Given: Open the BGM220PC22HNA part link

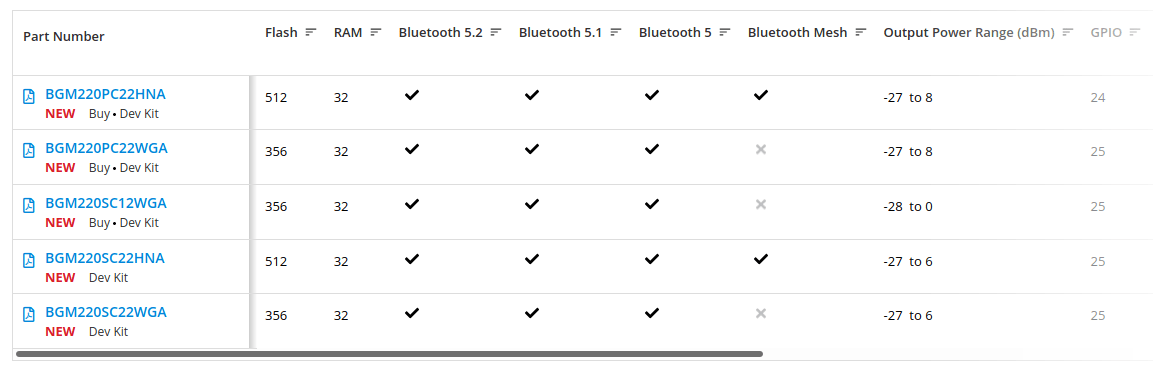Looking at the screenshot, I should (106, 94).
